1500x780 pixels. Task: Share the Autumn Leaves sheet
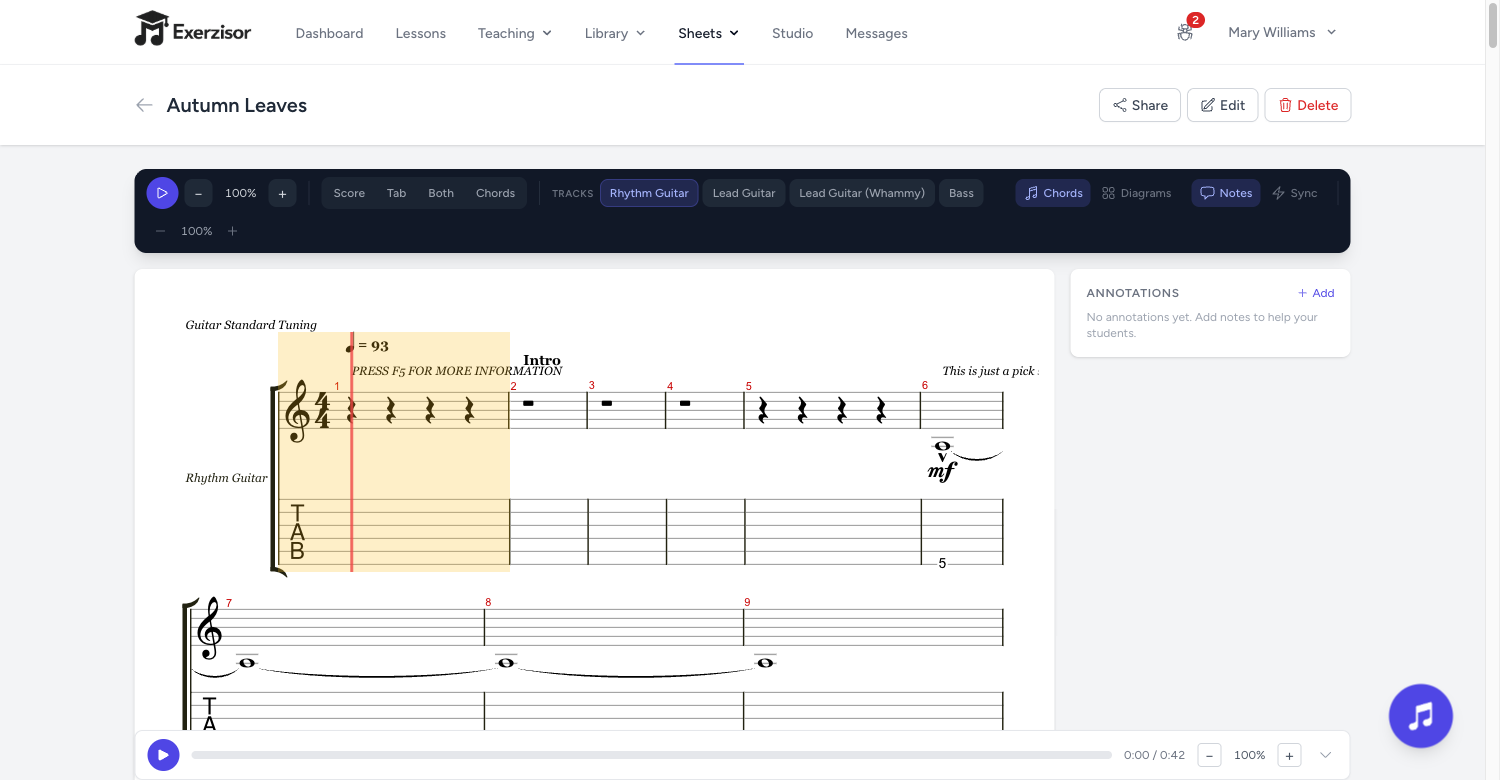(1140, 105)
